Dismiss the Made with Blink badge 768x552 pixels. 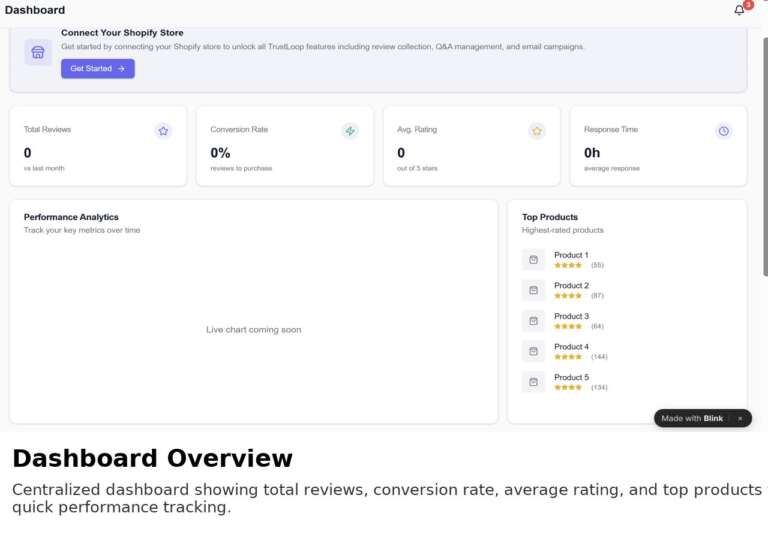point(740,418)
